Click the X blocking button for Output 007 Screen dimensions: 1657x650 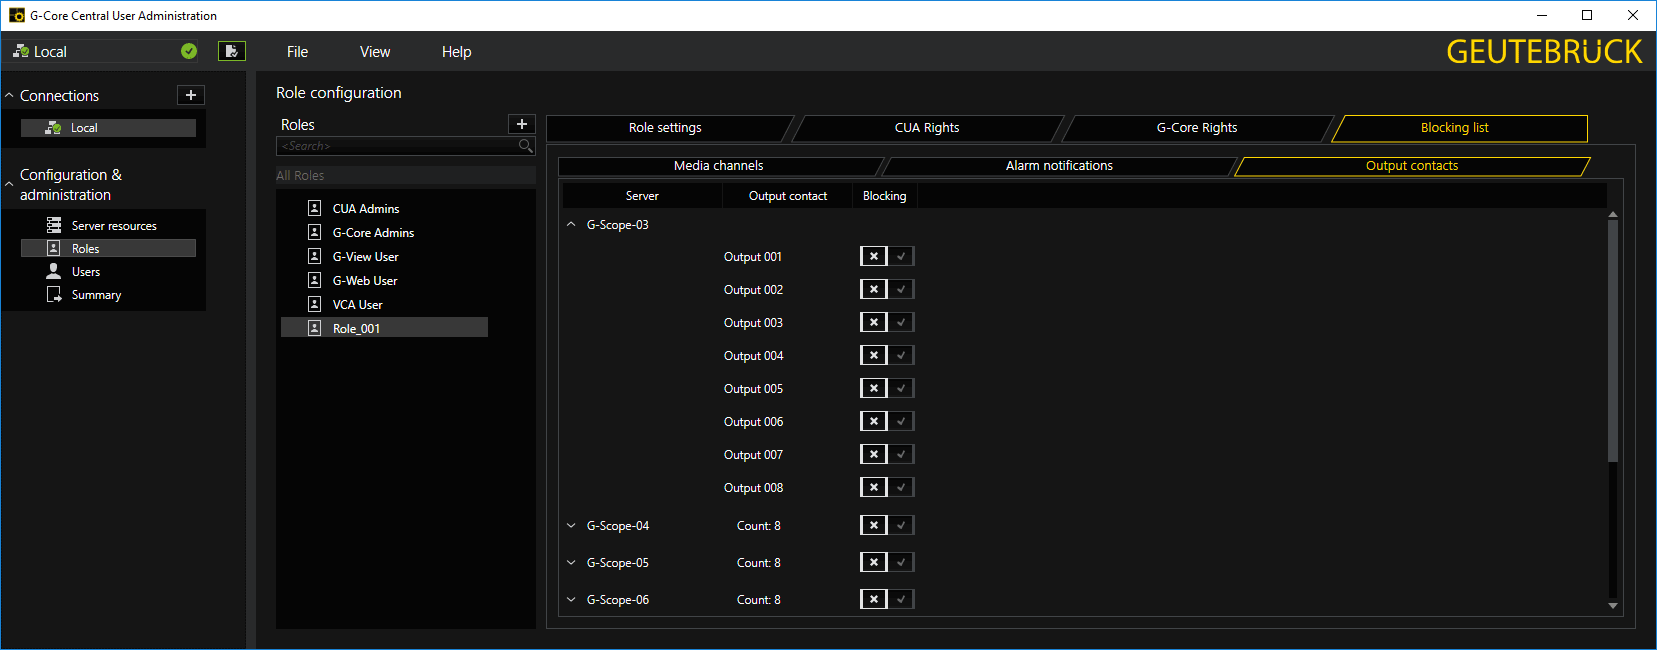point(874,454)
